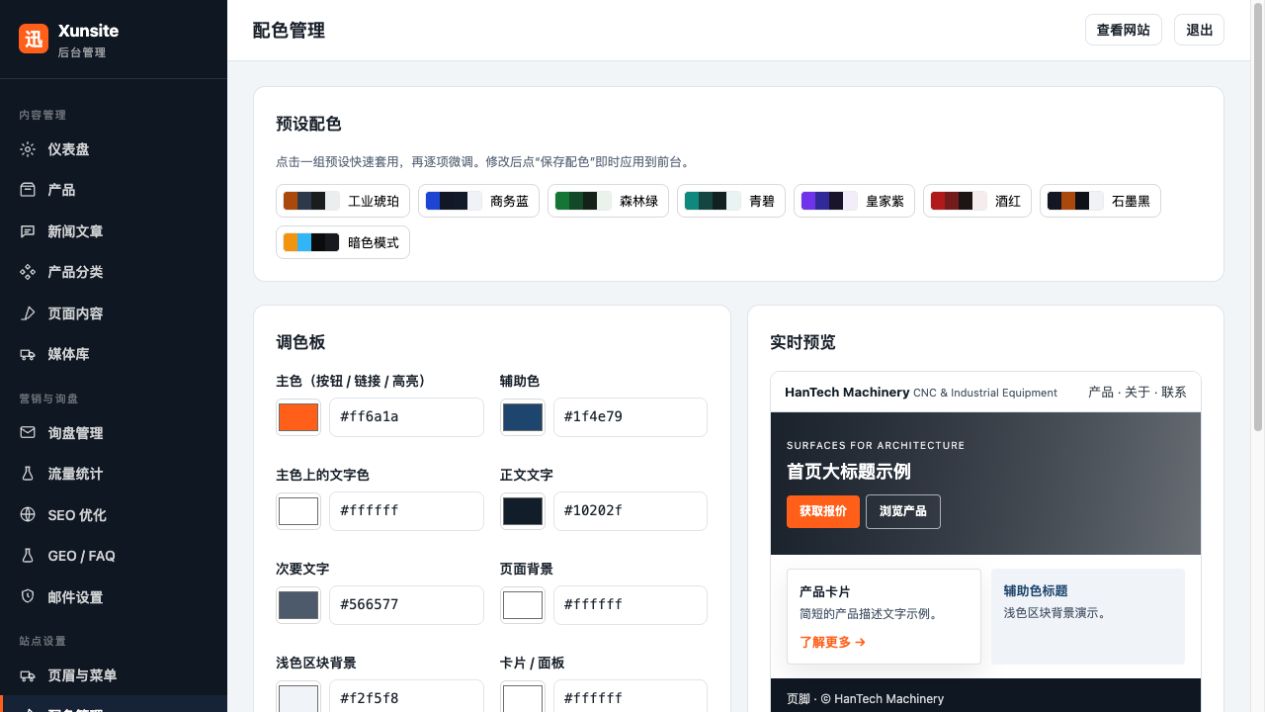Open 主色 orange color swatch
The width and height of the screenshot is (1265, 712).
point(298,417)
